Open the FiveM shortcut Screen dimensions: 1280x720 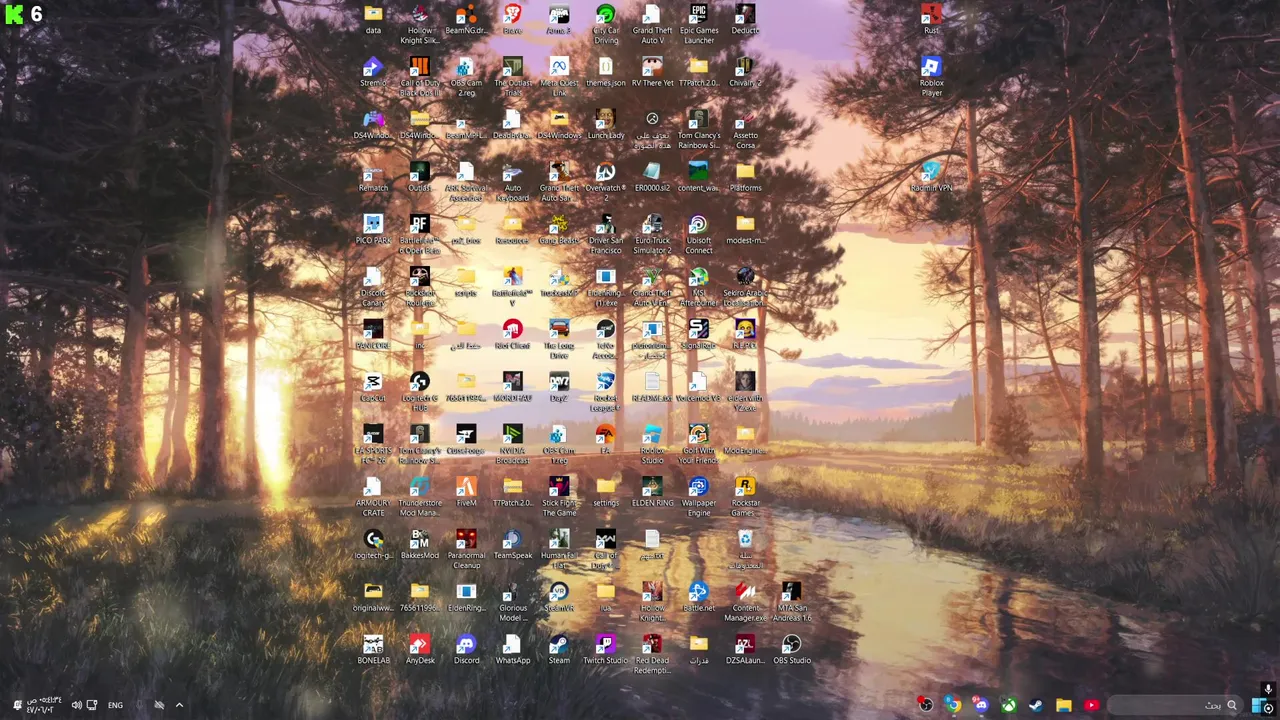click(x=466, y=493)
